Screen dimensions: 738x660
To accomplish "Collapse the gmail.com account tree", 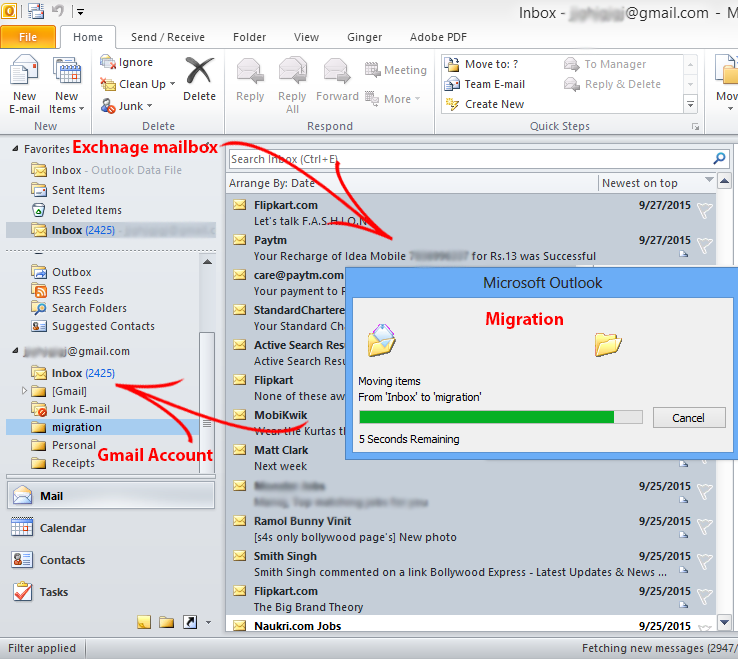I will (15, 350).
